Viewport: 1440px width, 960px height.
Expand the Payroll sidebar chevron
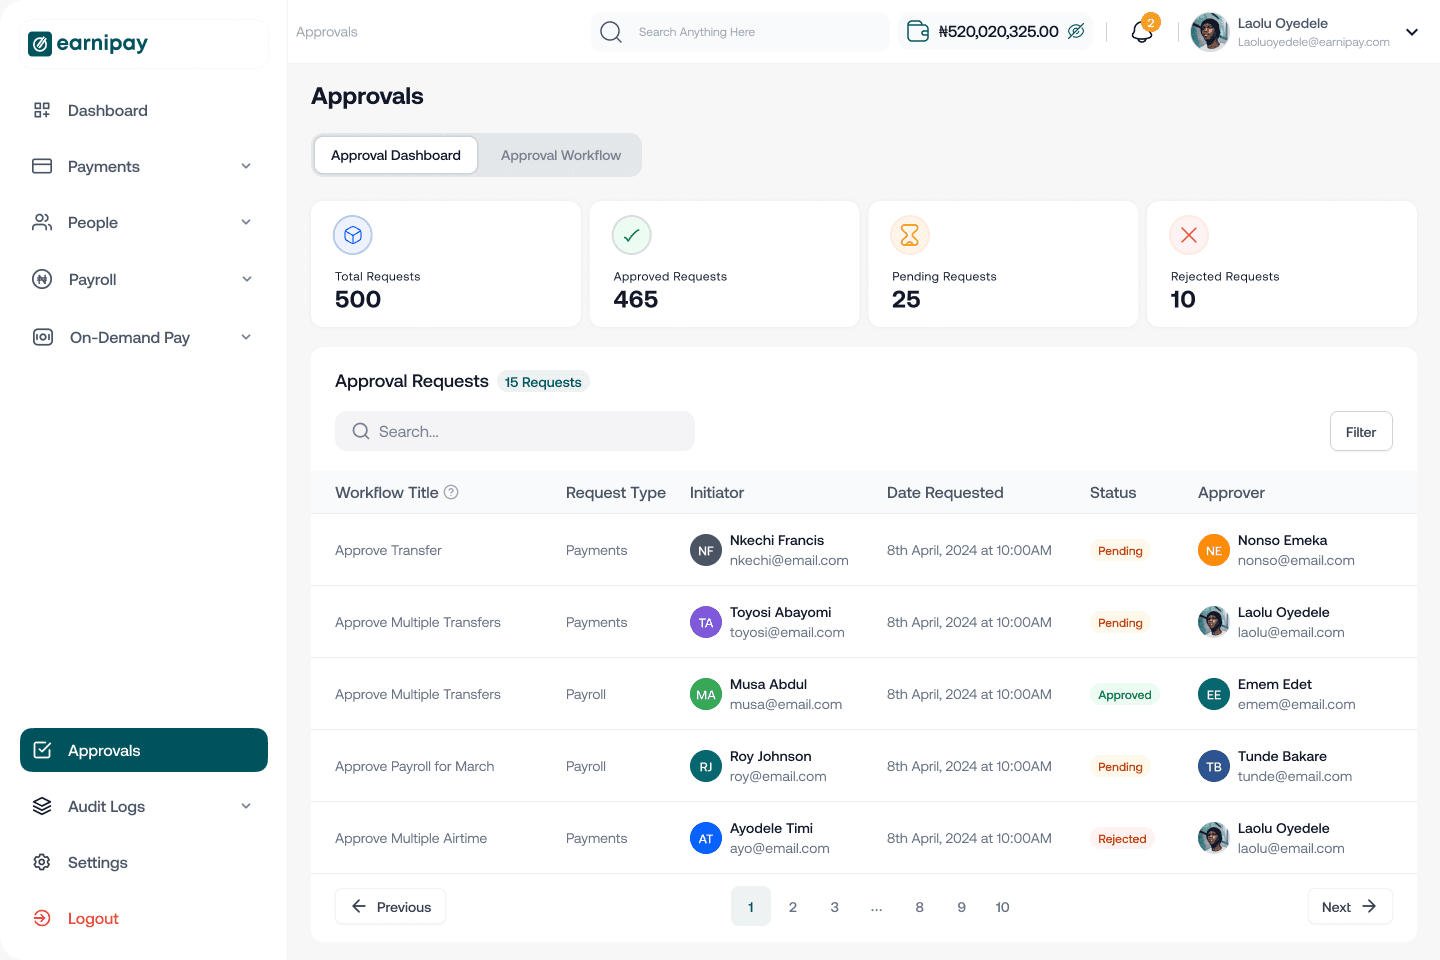[246, 280]
